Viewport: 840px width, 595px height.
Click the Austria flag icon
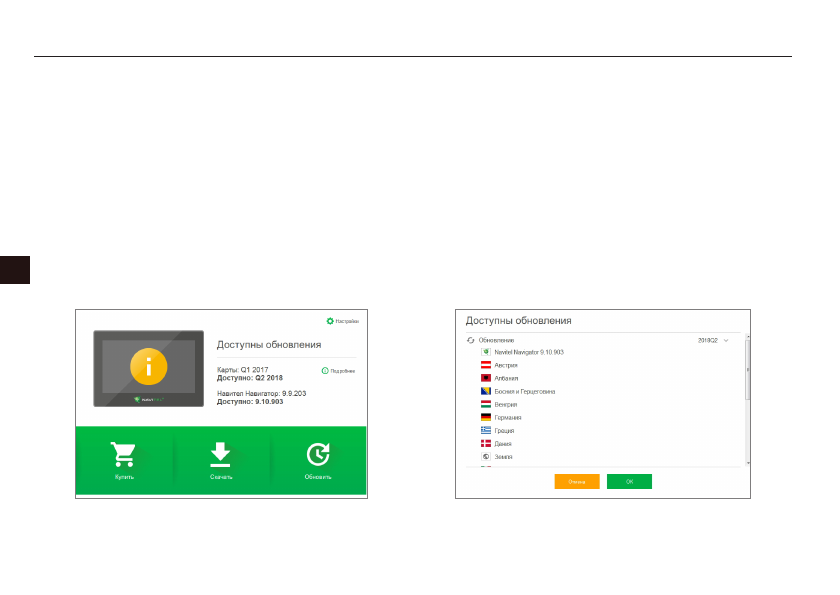485,365
